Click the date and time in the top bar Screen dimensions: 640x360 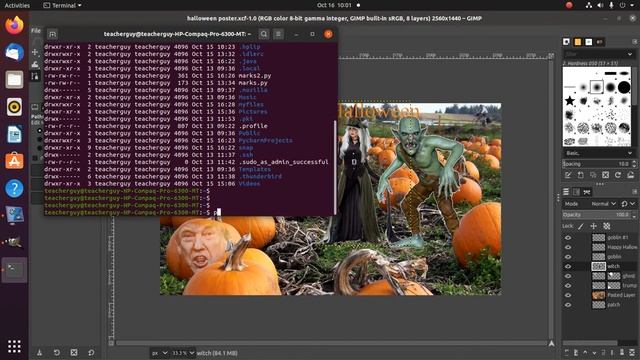[334, 5]
